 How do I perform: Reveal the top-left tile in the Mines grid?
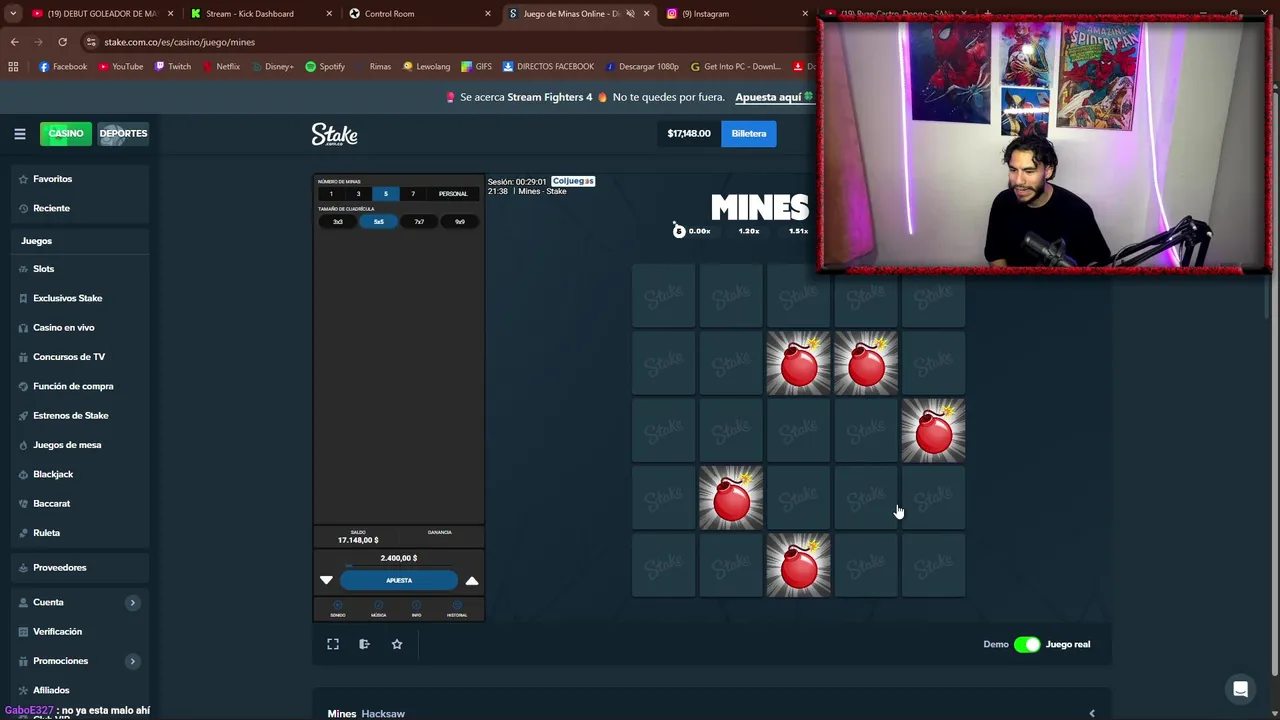(x=663, y=296)
